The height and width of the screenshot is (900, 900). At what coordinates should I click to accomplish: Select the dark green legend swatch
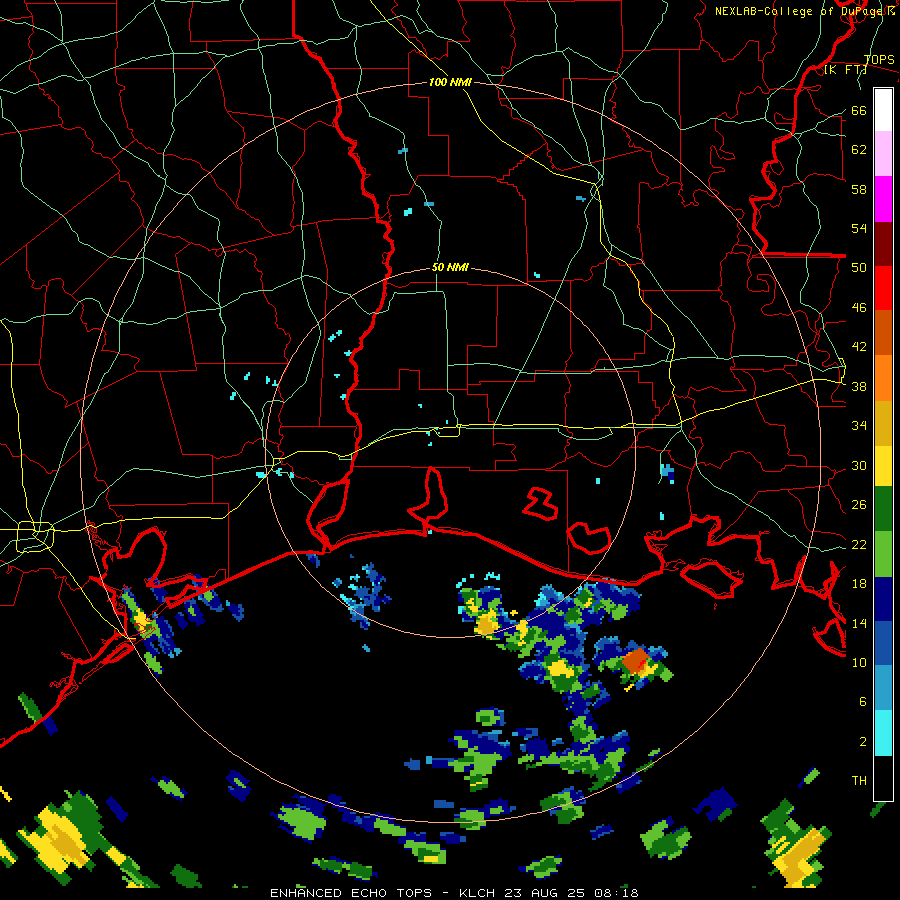tap(883, 509)
